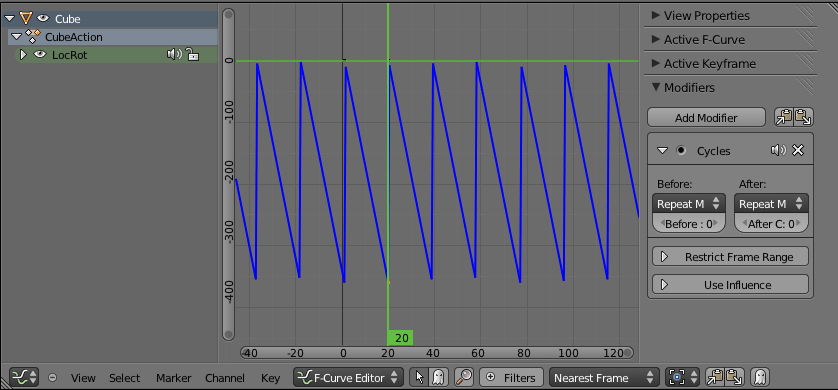This screenshot has height=390, width=838.
Task: Open the Marker menu
Action: [x=173, y=378]
